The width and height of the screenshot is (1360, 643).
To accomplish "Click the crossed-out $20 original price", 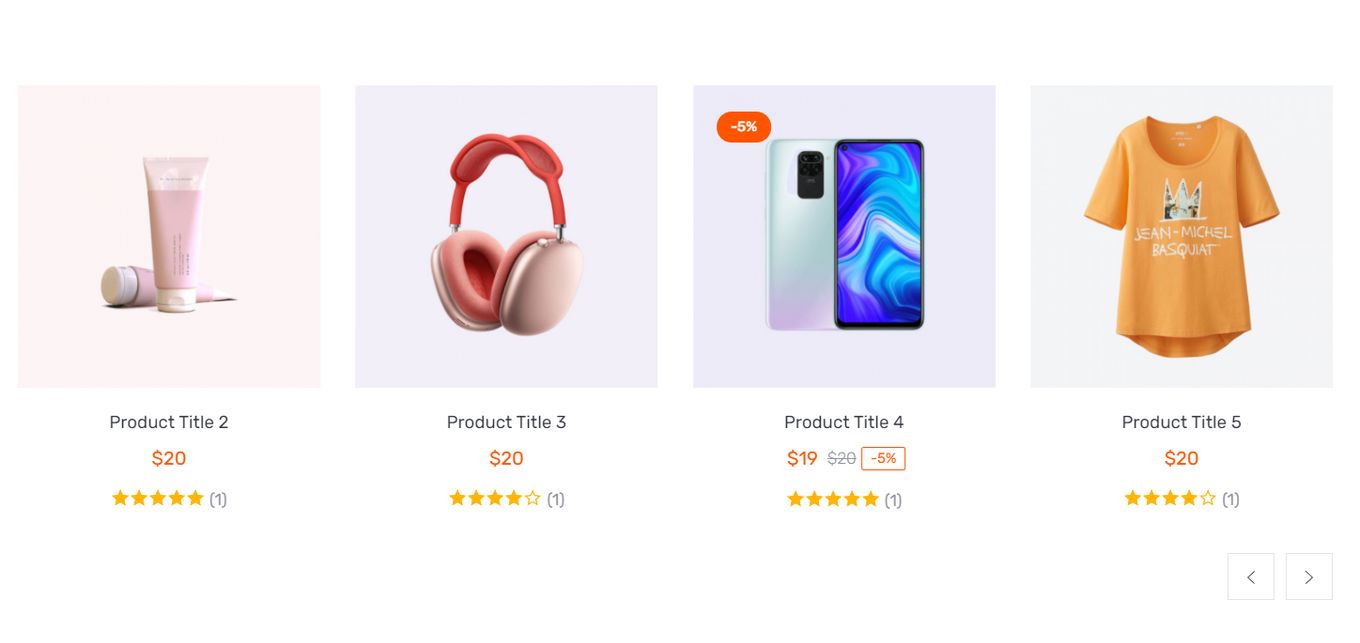I will pyautogui.click(x=842, y=458).
